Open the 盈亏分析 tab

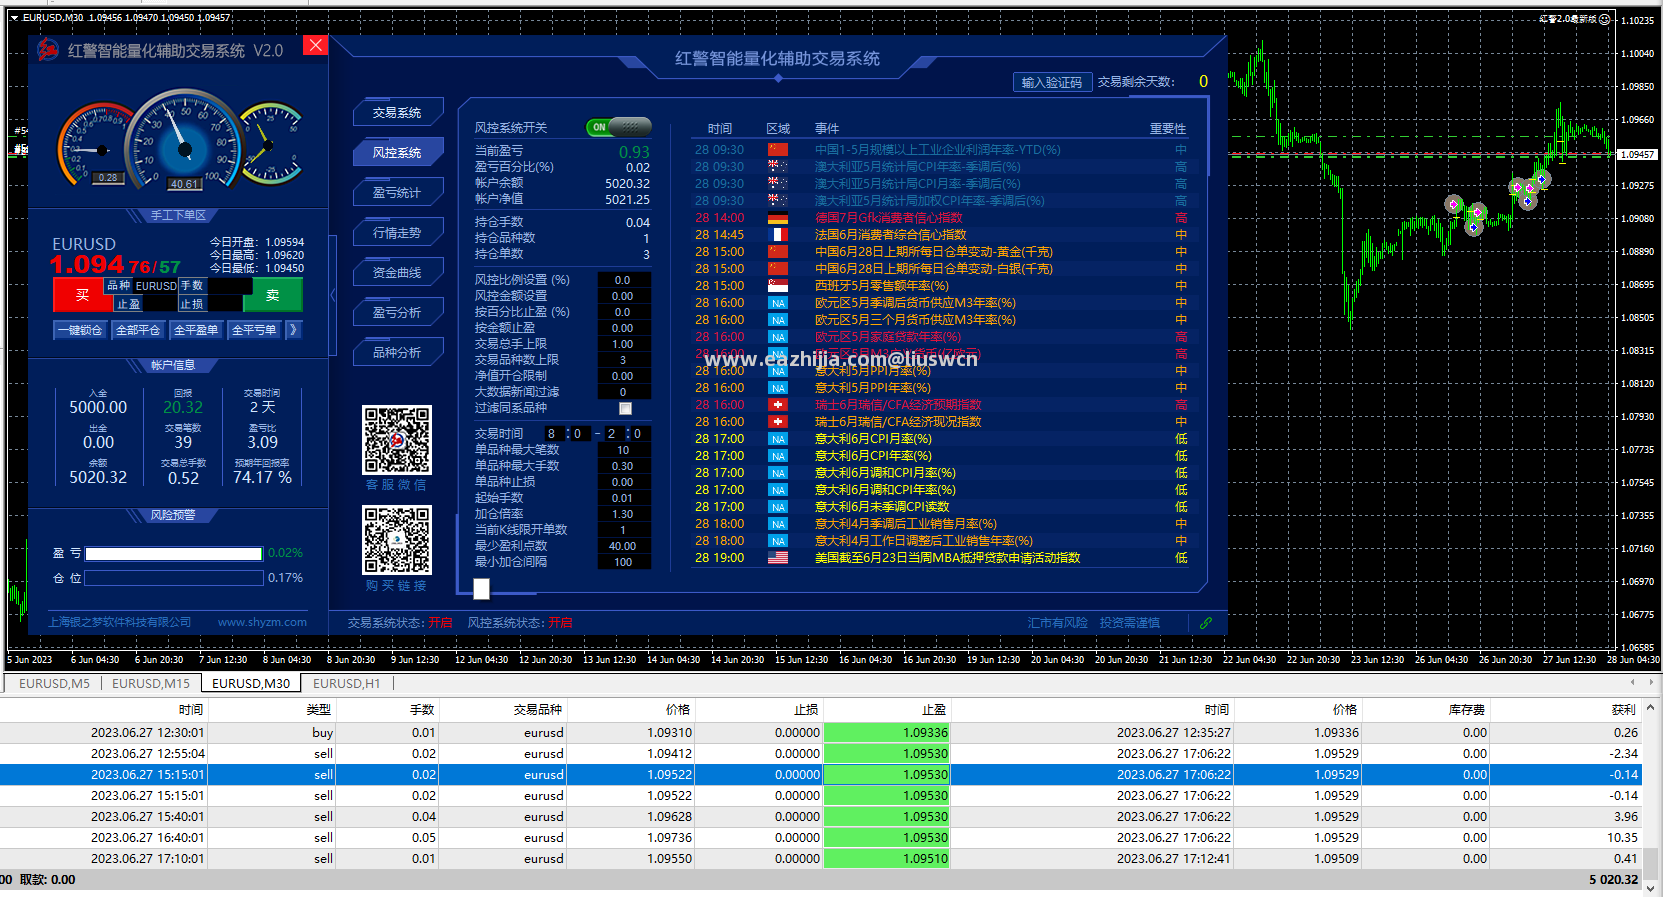coord(398,313)
